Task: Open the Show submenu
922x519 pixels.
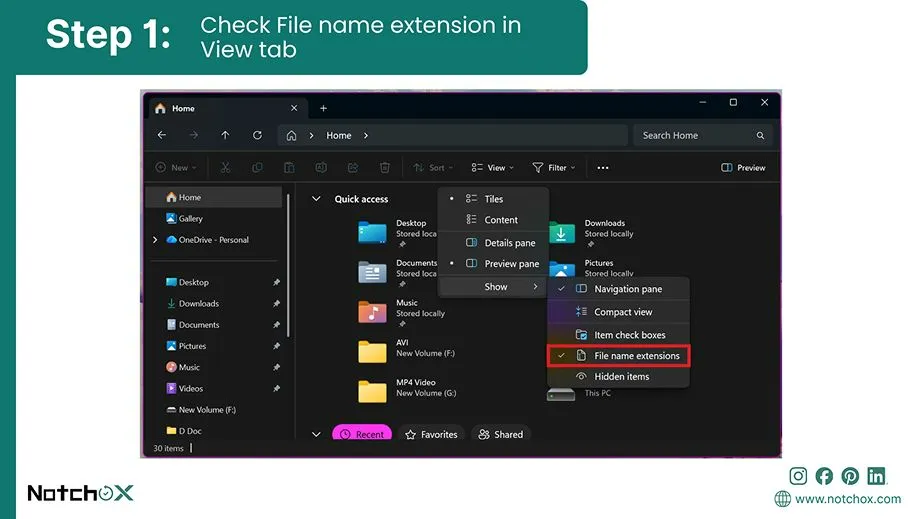Action: click(494, 287)
